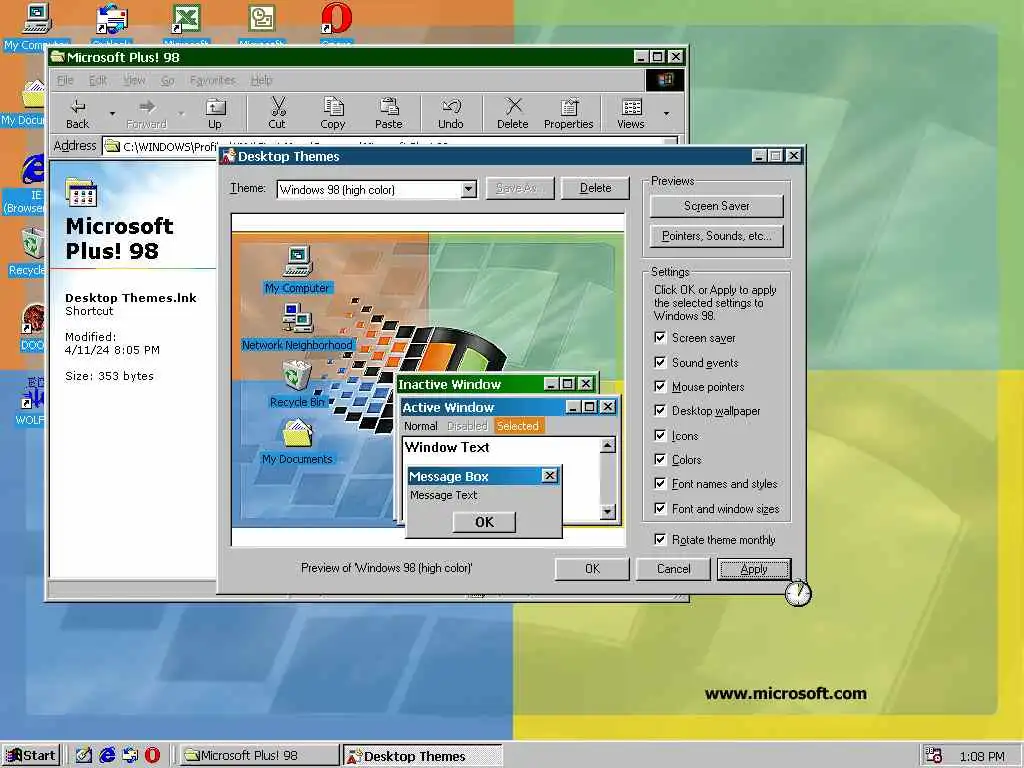Select My Documents desktop folder icon

pyautogui.click(x=33, y=95)
